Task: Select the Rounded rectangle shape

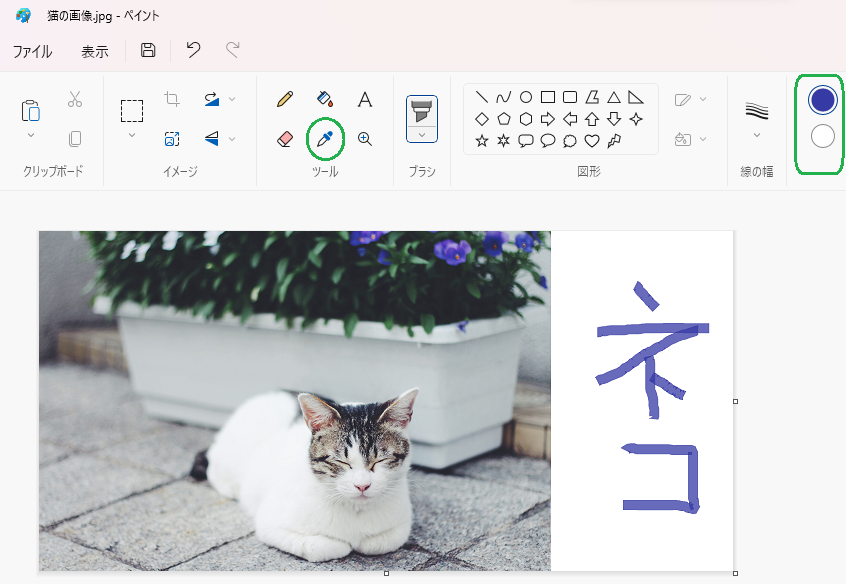Action: pyautogui.click(x=570, y=97)
